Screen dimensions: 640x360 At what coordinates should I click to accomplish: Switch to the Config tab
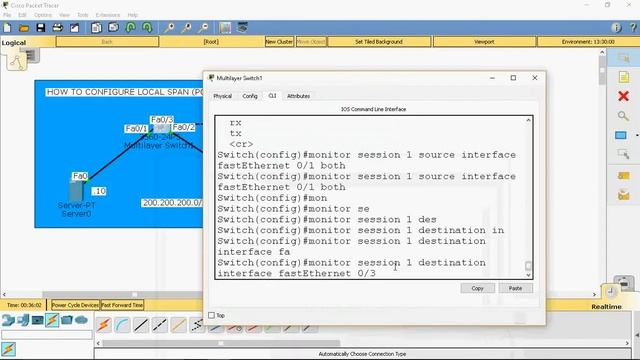tap(250, 96)
